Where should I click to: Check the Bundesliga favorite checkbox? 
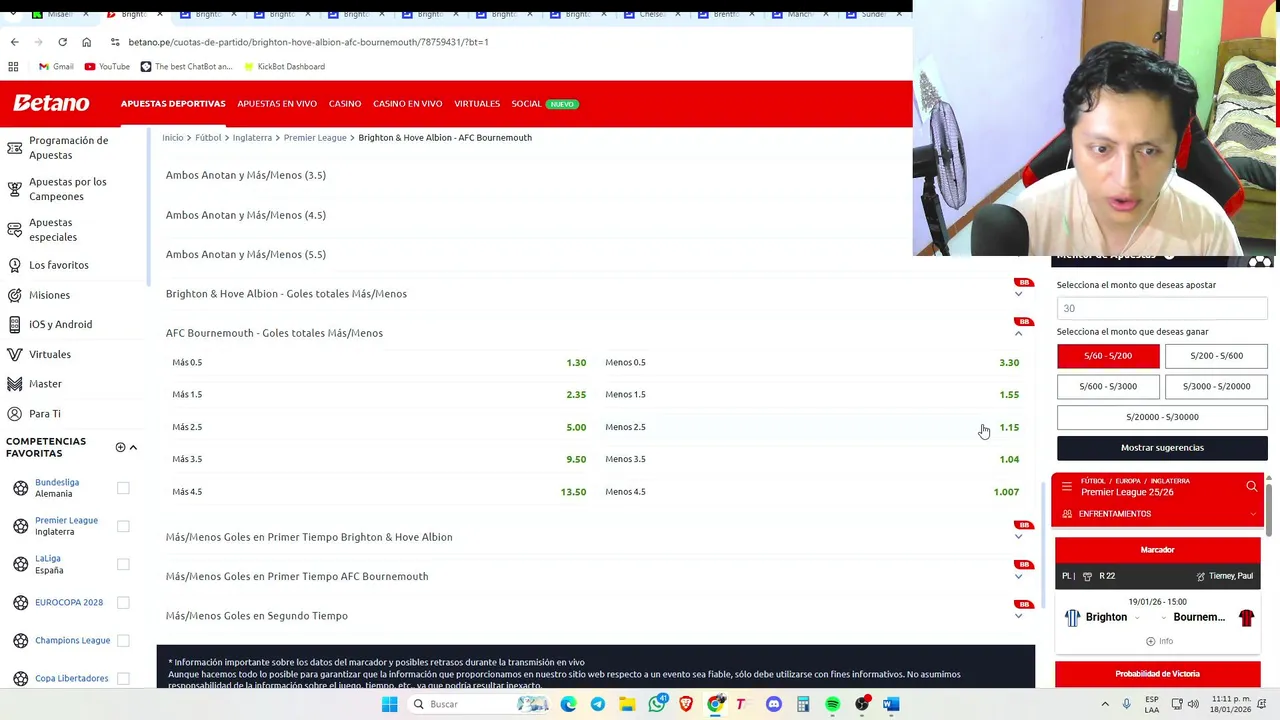click(123, 488)
